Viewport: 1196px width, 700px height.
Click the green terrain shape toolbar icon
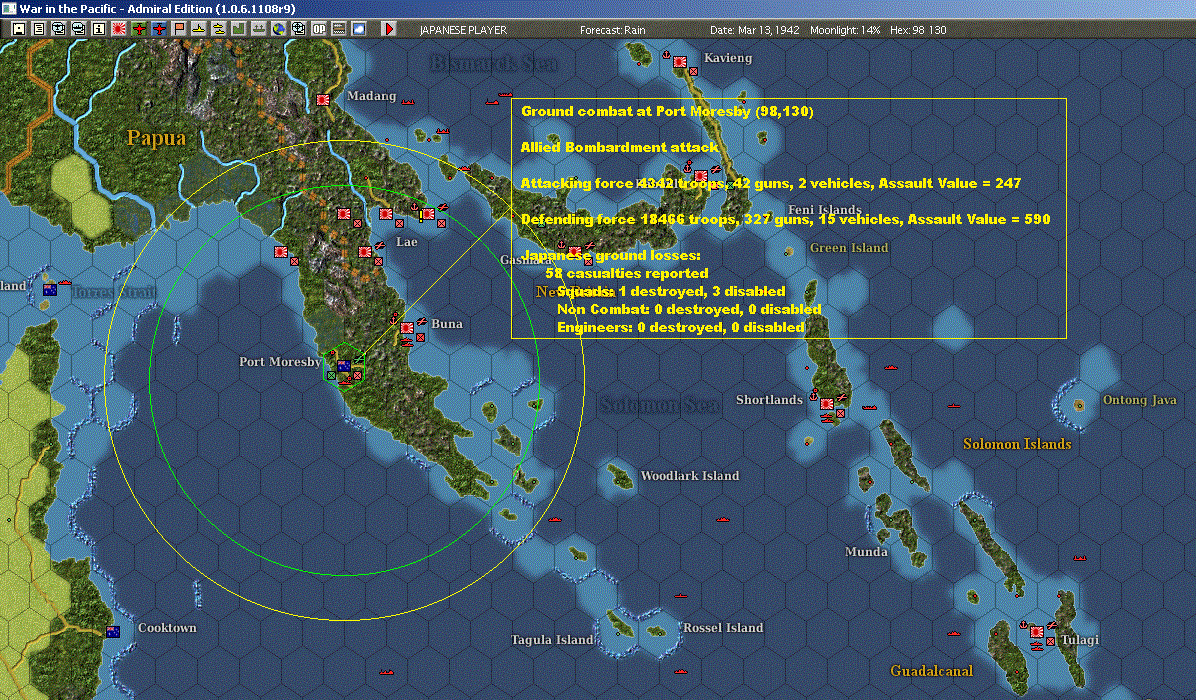coord(239,29)
